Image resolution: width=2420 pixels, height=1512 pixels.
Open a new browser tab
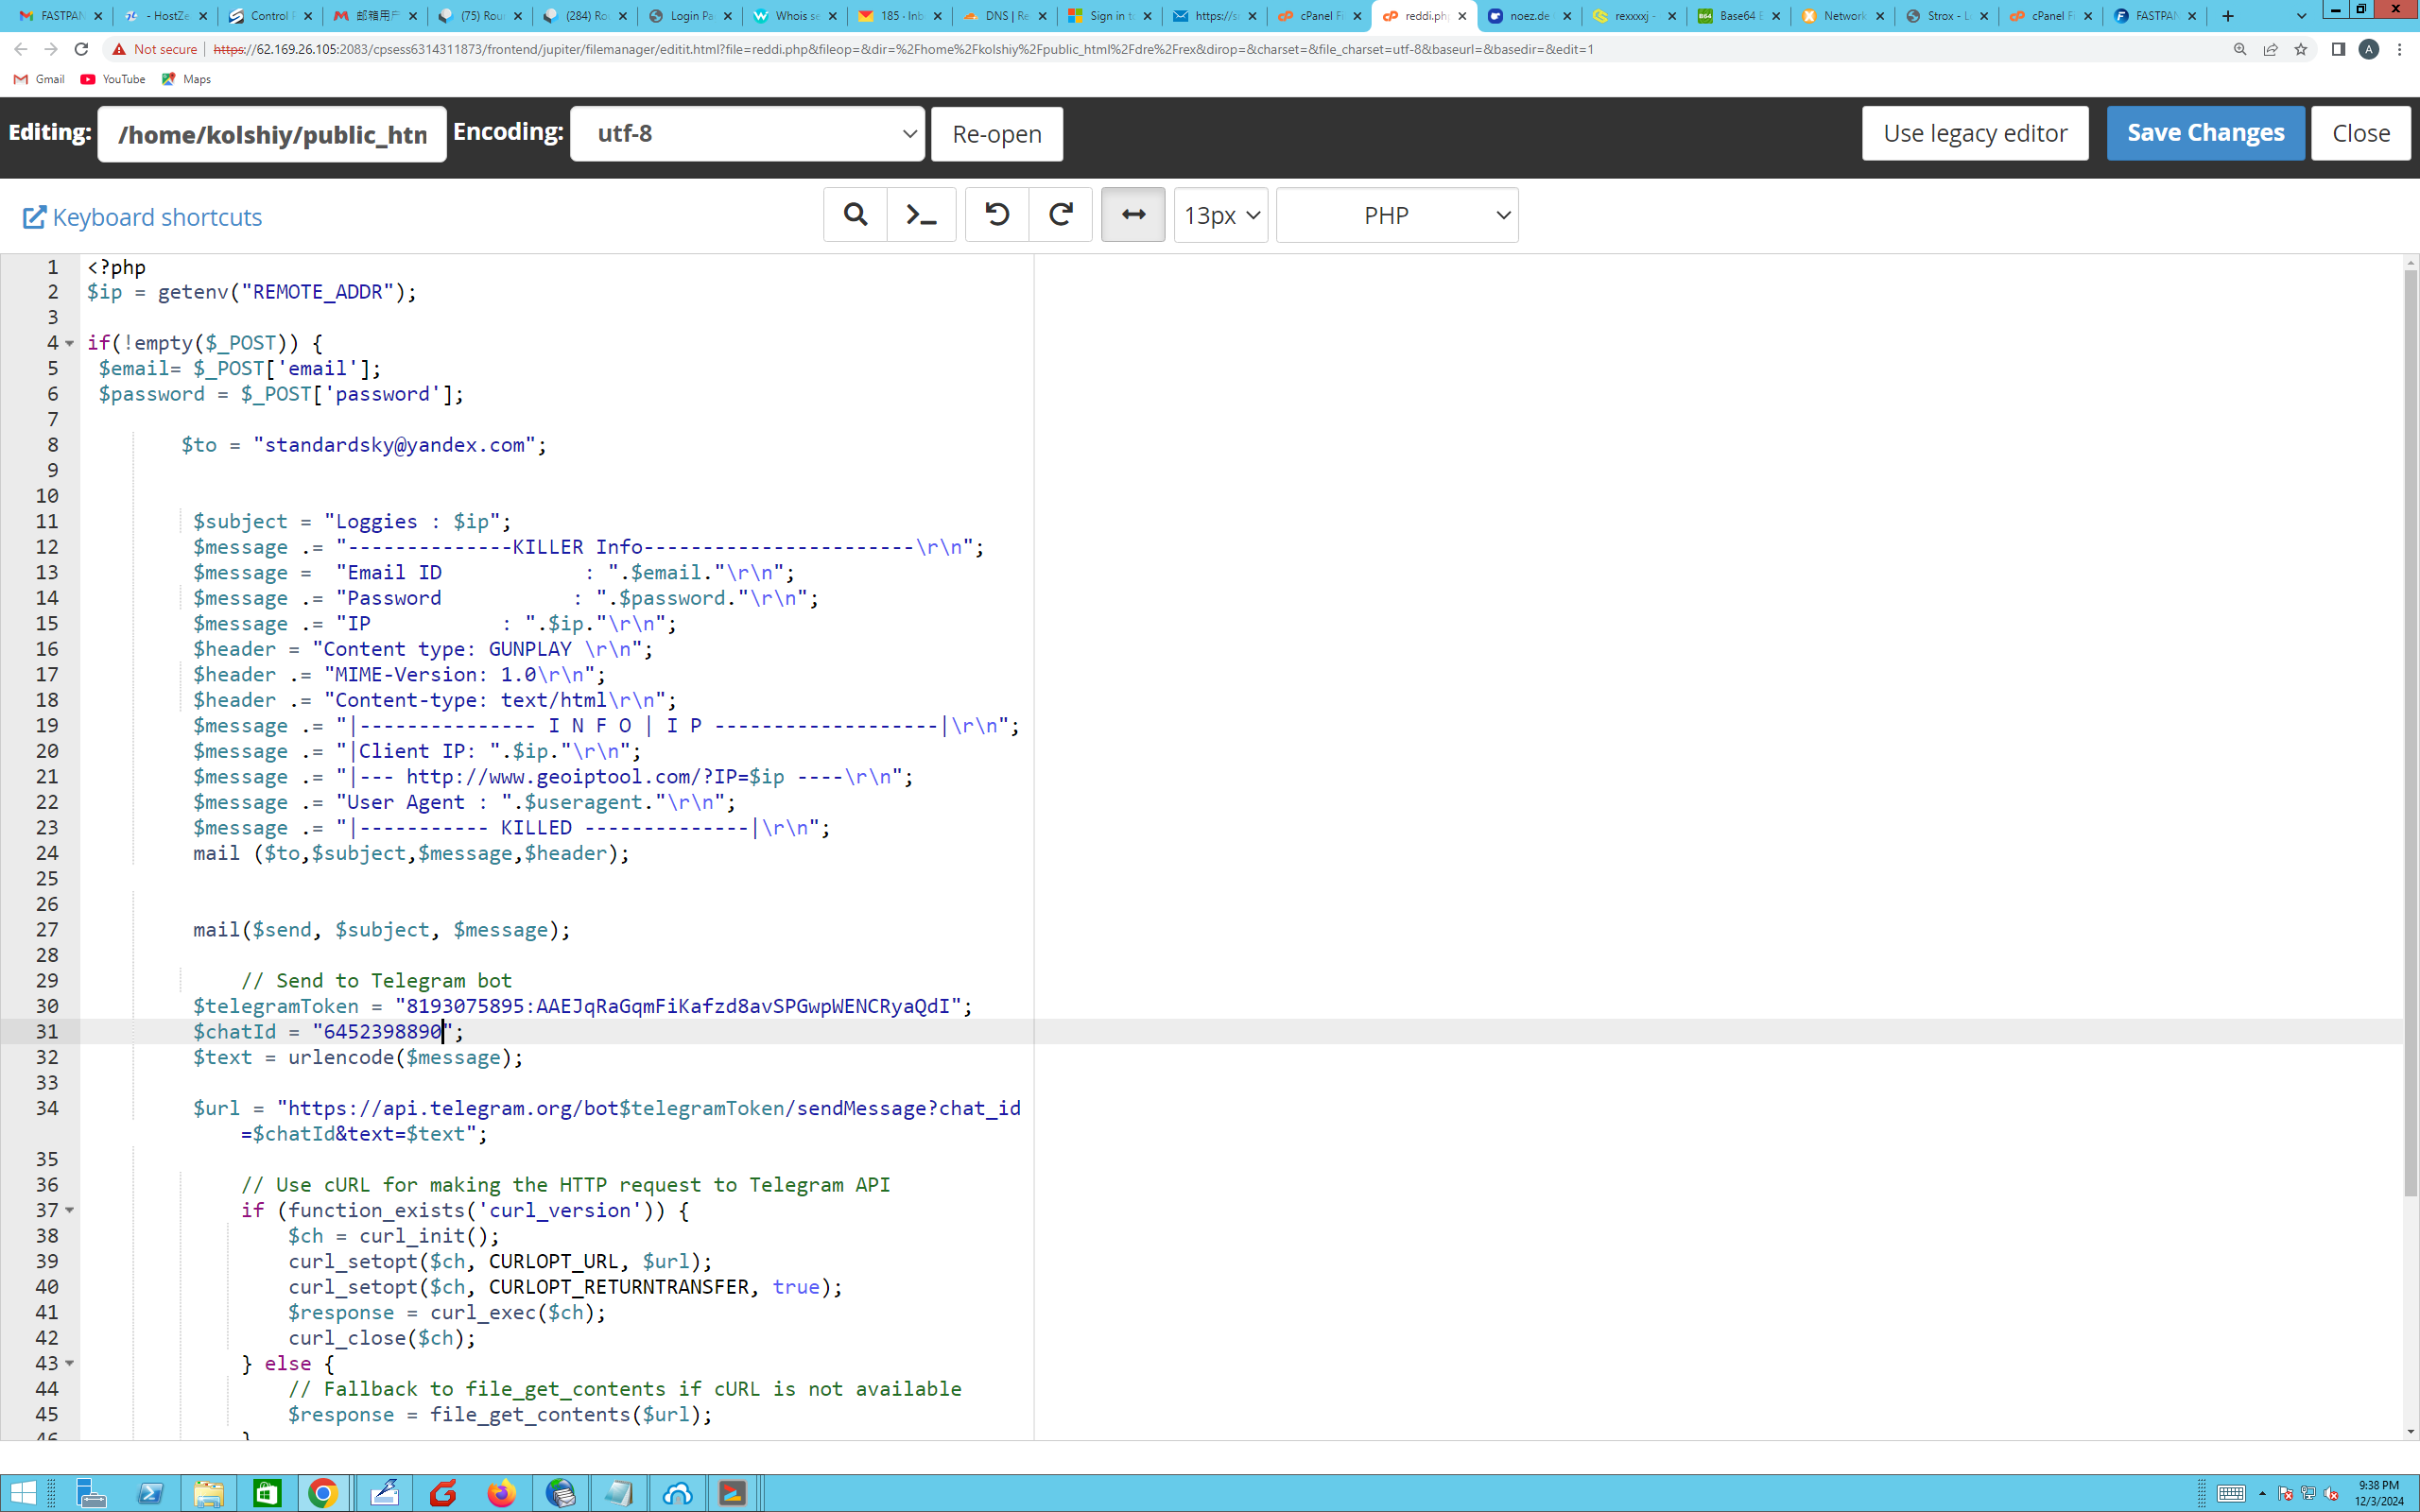2228,16
